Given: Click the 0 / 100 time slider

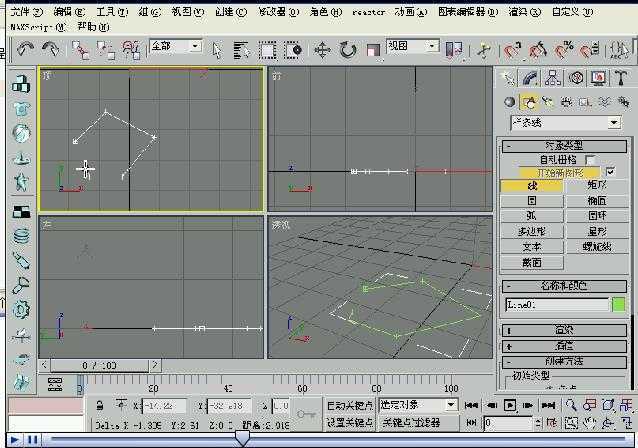Looking at the screenshot, I should 100,365.
